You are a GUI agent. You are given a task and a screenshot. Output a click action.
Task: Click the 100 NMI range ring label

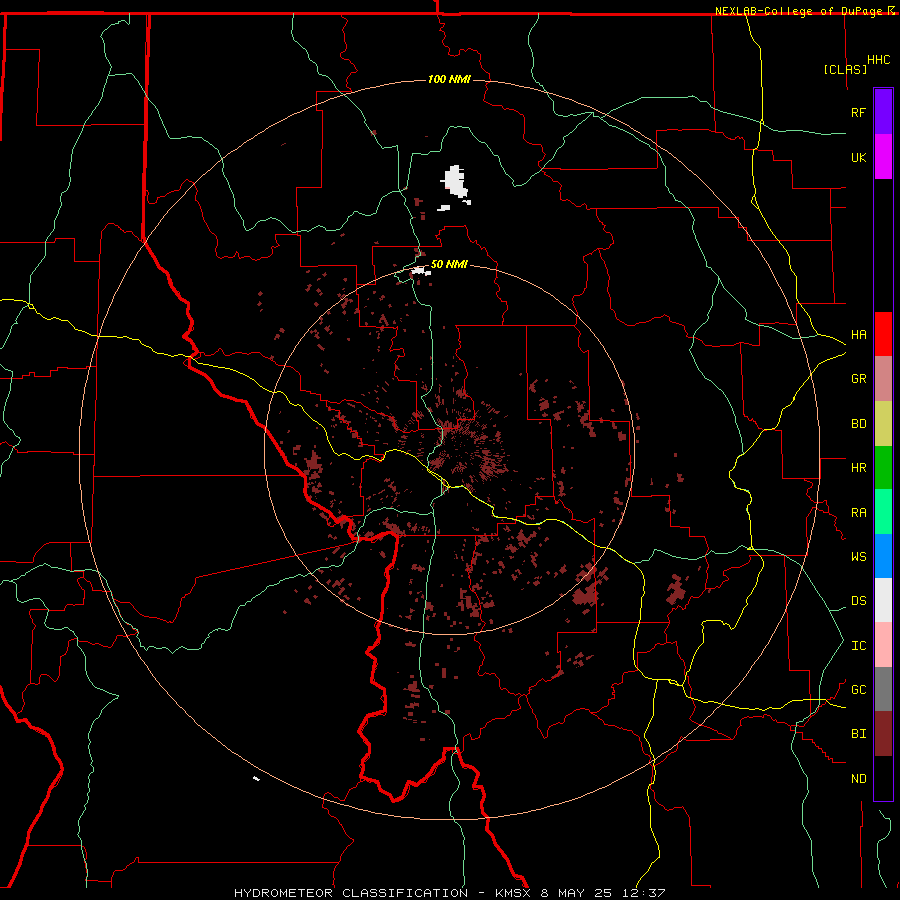449,79
